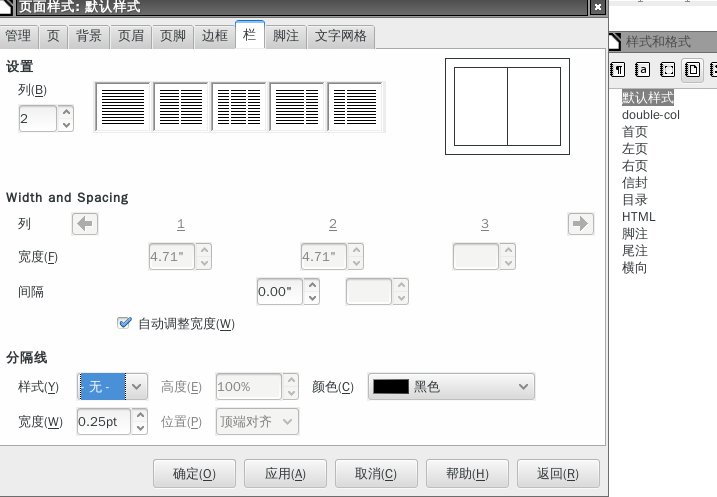The image size is (717, 497).
Task: Close the page style dialog
Action: tap(598, 7)
